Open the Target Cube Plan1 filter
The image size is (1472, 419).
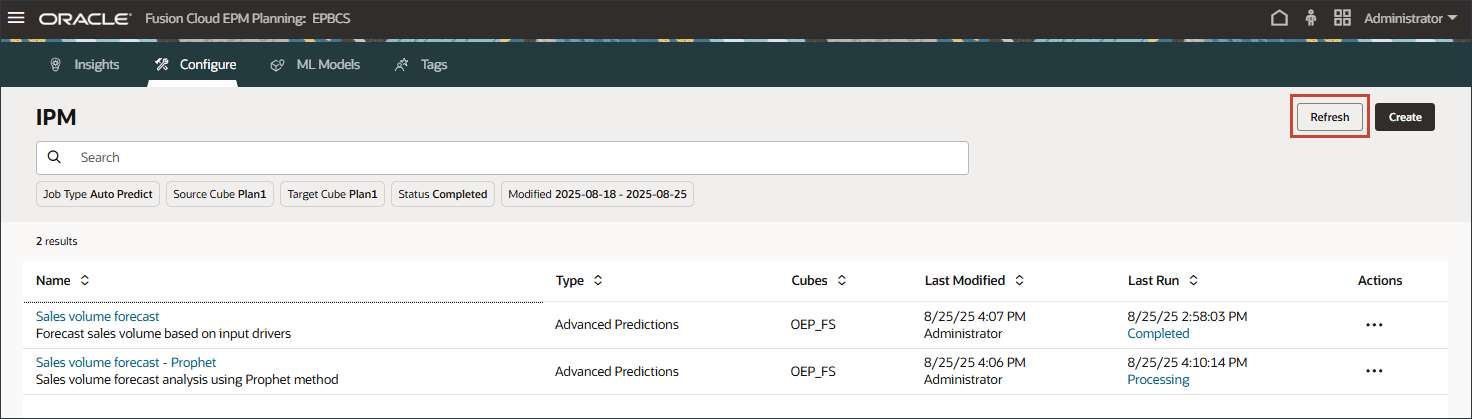[x=332, y=194]
